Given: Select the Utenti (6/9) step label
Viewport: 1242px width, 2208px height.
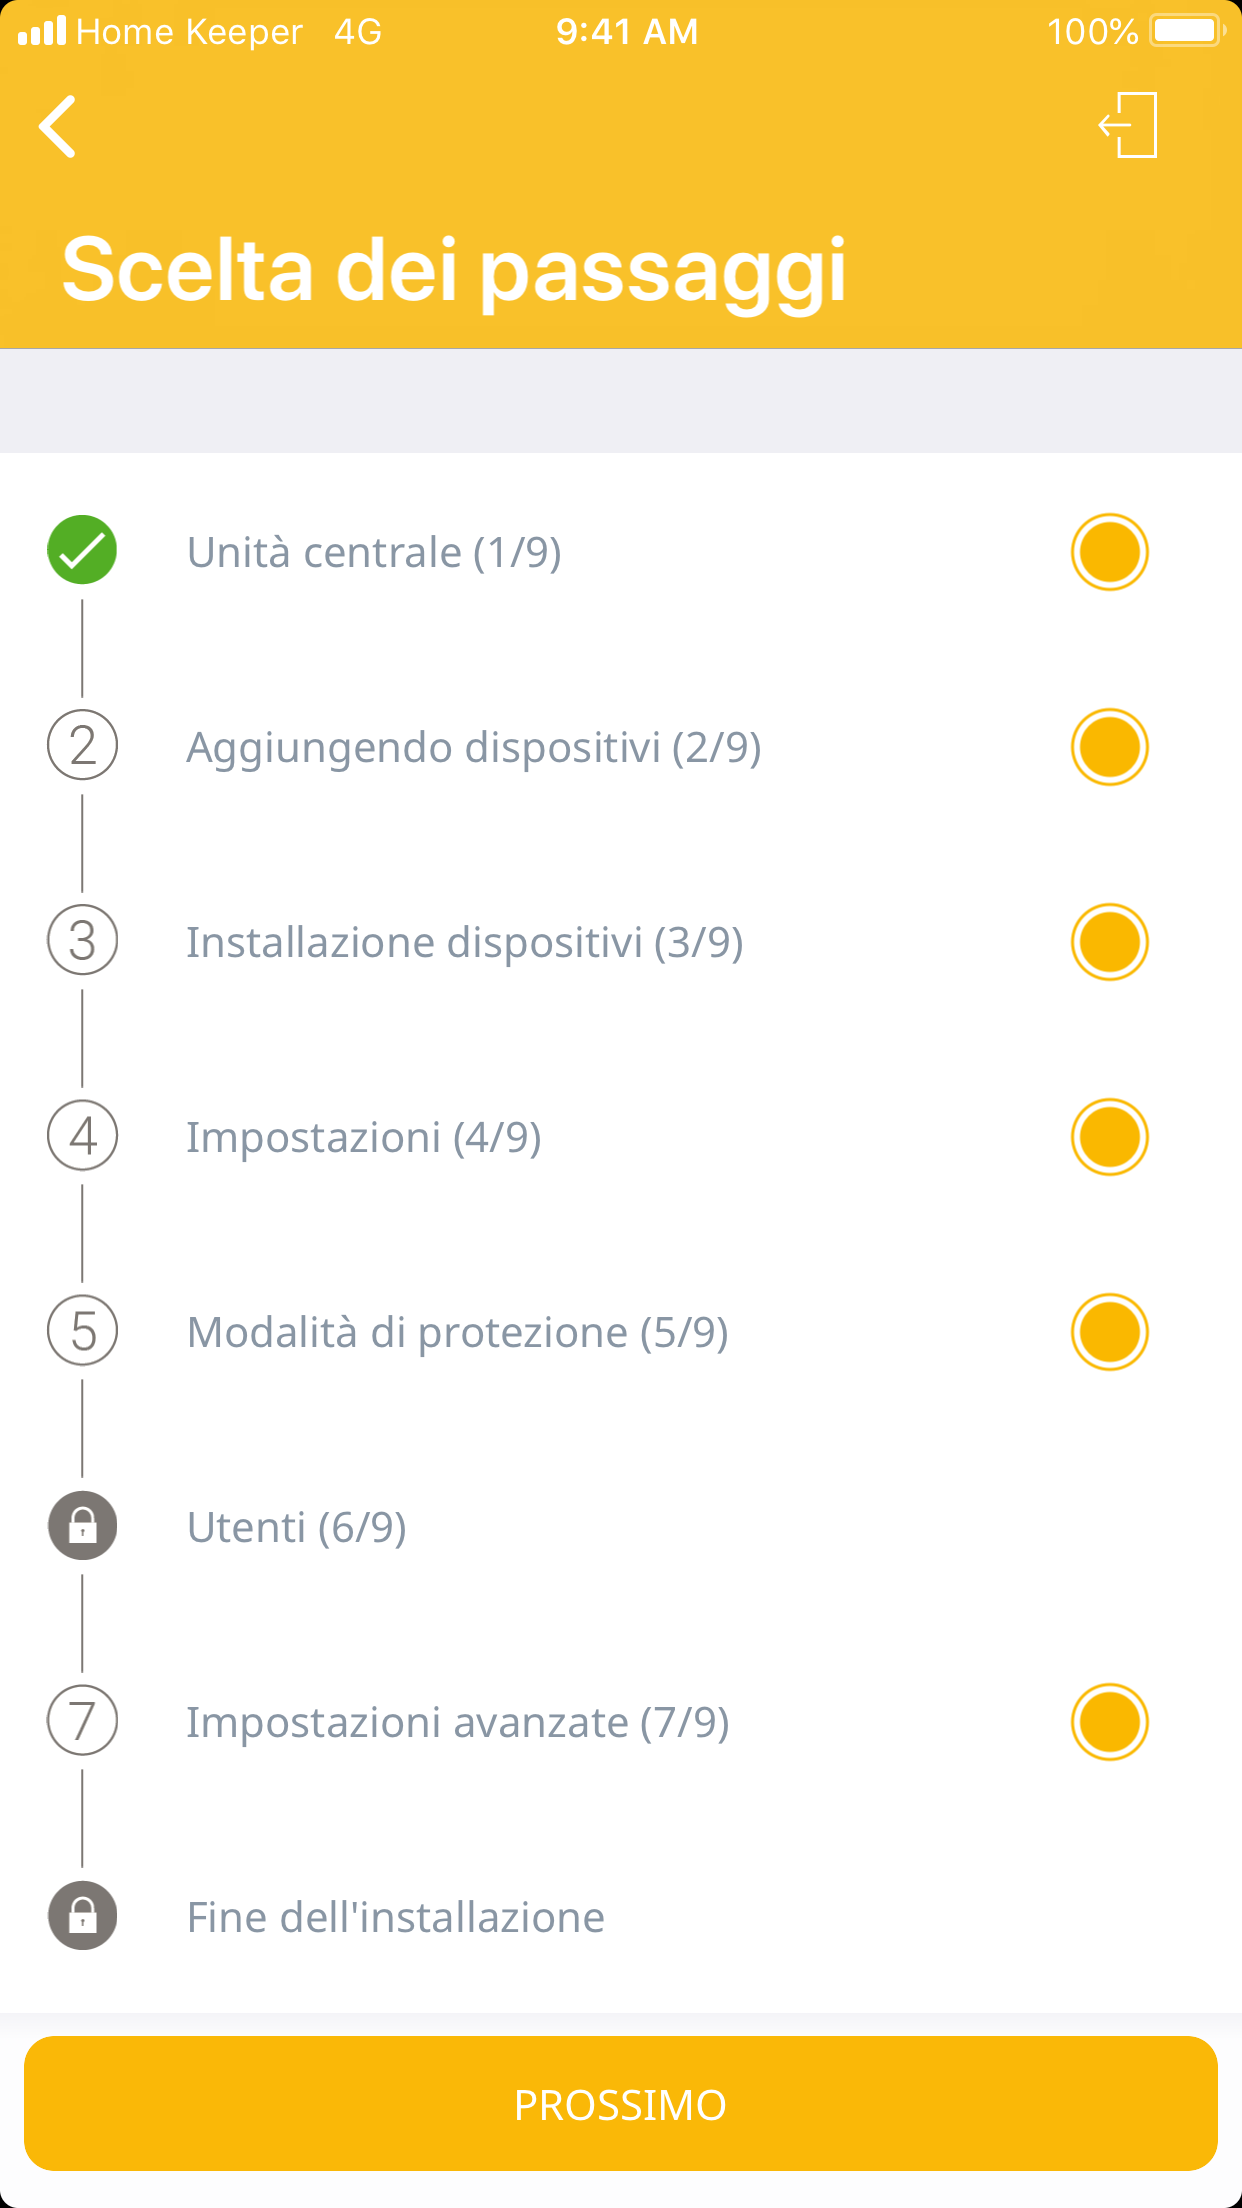Looking at the screenshot, I should pyautogui.click(x=296, y=1528).
